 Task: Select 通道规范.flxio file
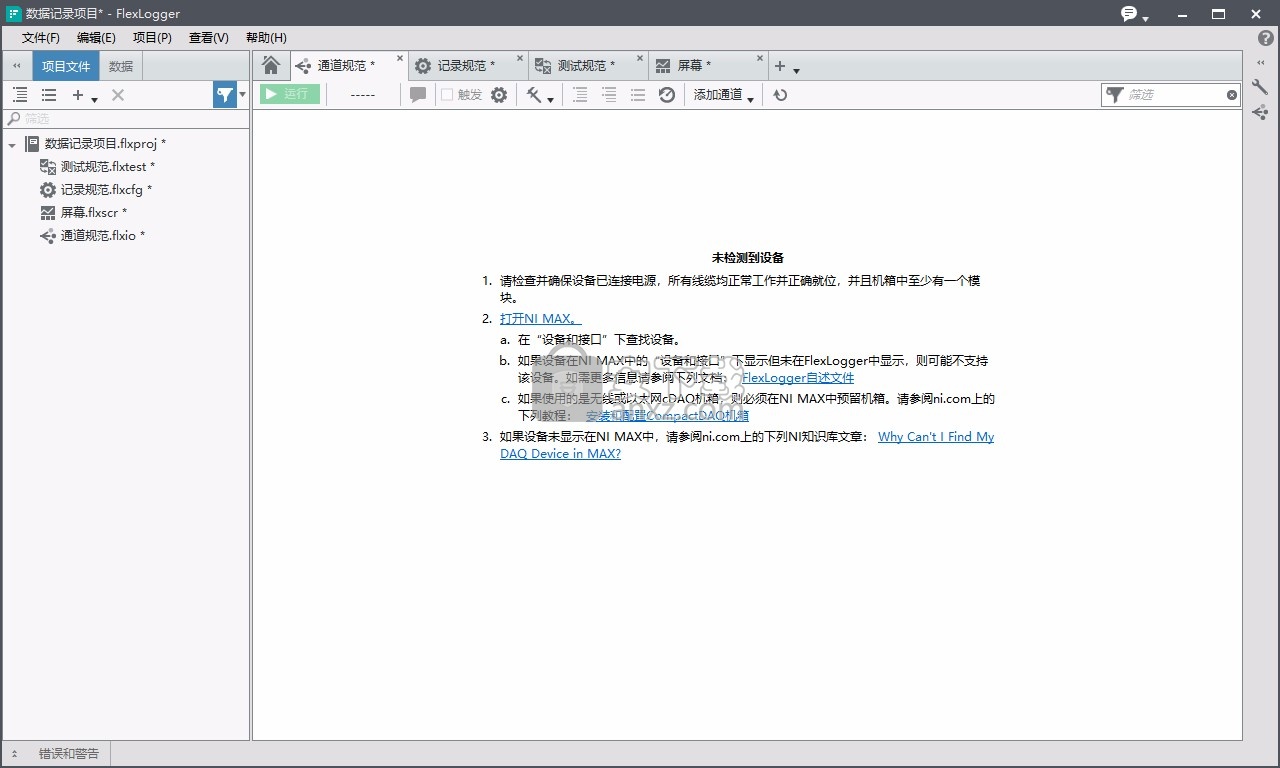click(x=103, y=236)
